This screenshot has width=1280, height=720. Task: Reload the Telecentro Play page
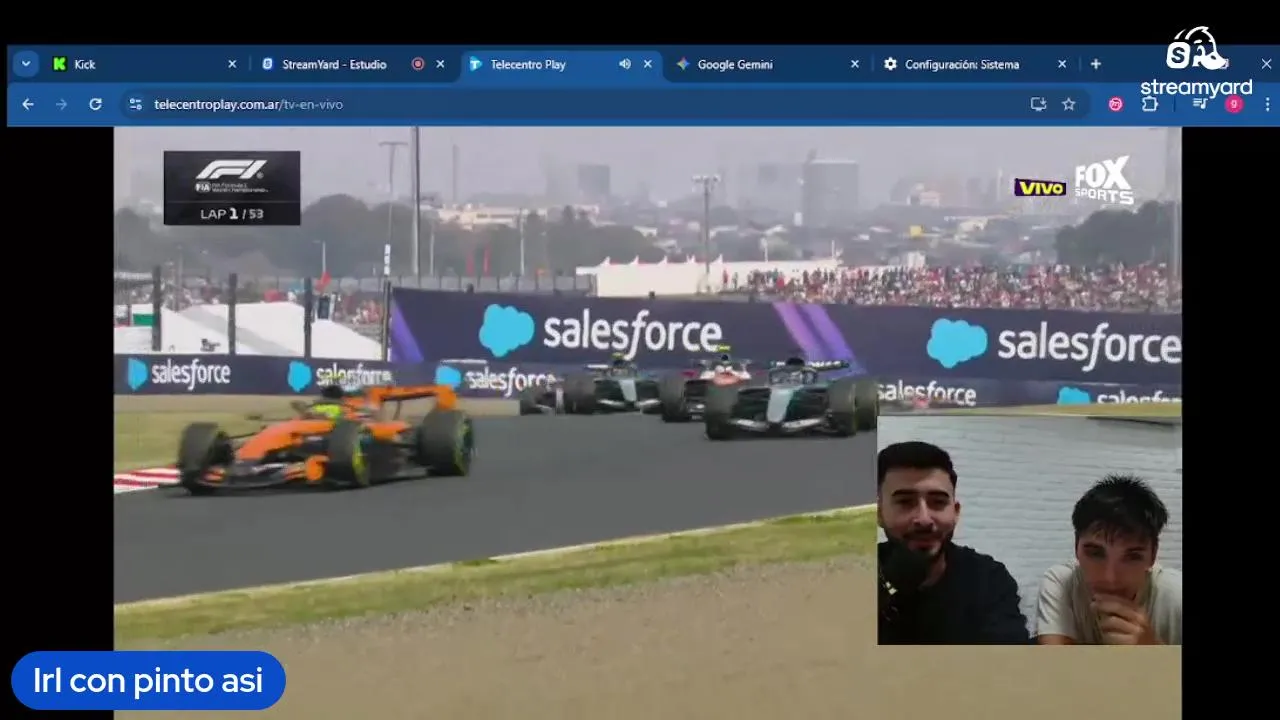pos(95,104)
